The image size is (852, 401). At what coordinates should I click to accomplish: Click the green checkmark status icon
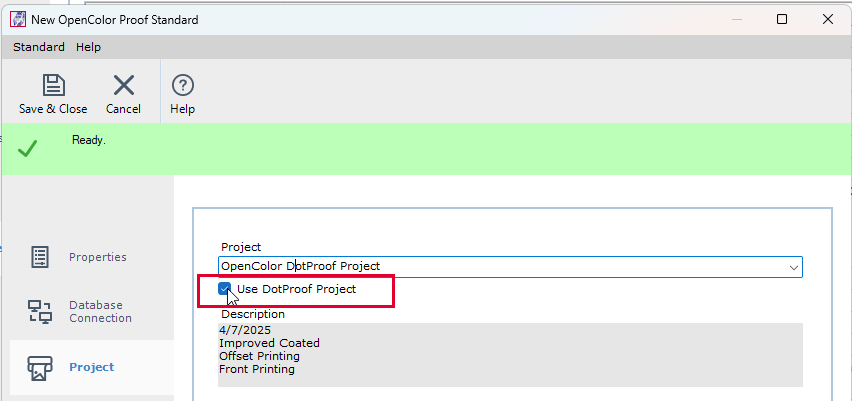coord(27,149)
